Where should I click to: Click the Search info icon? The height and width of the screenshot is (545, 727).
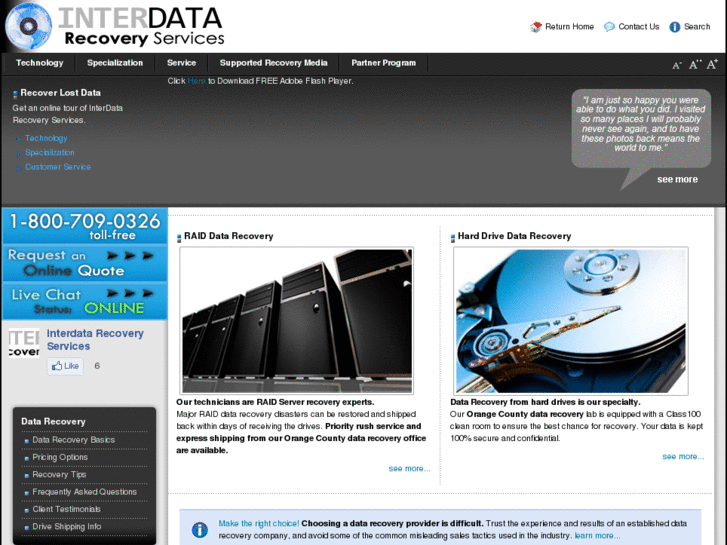(675, 27)
